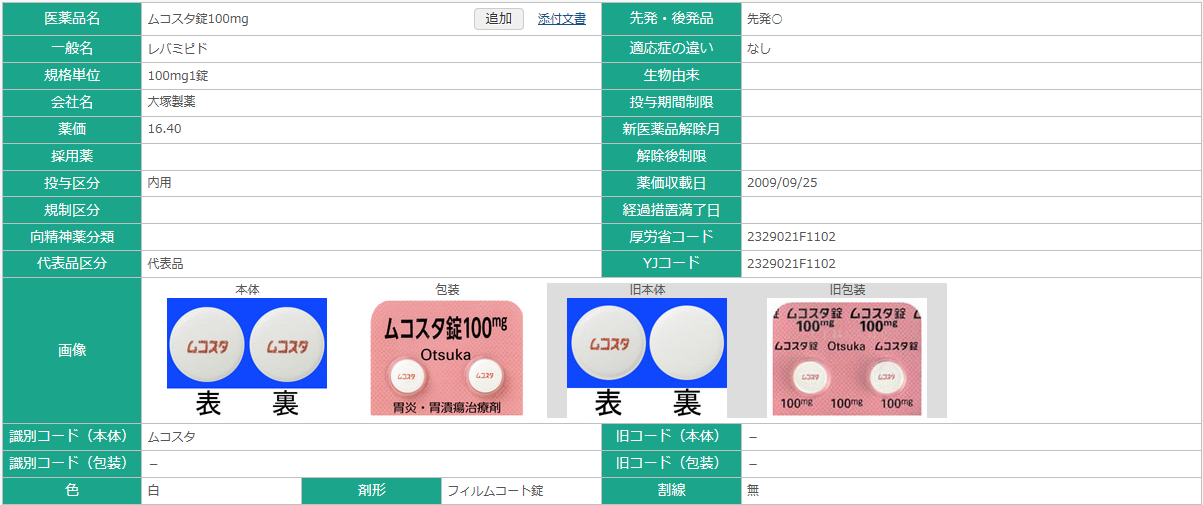Click the 医薬品名 header cell
The image size is (1203, 505).
tap(72, 19)
